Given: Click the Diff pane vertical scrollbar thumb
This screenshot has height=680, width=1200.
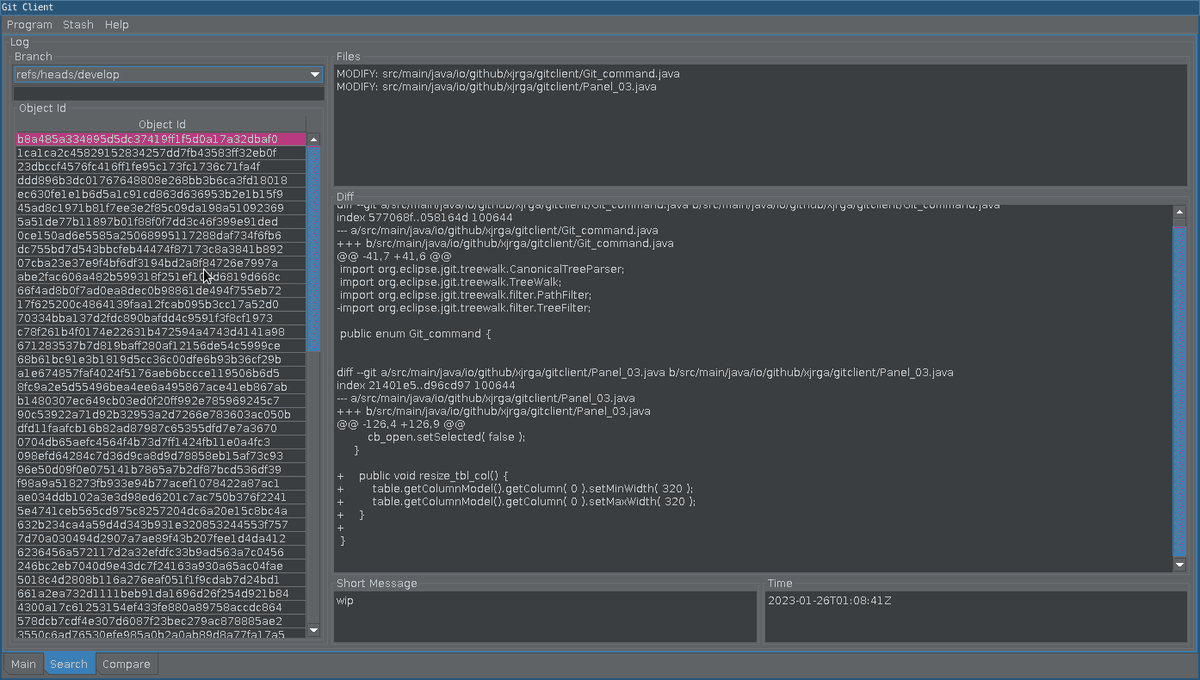Looking at the screenshot, I should point(1179,390).
